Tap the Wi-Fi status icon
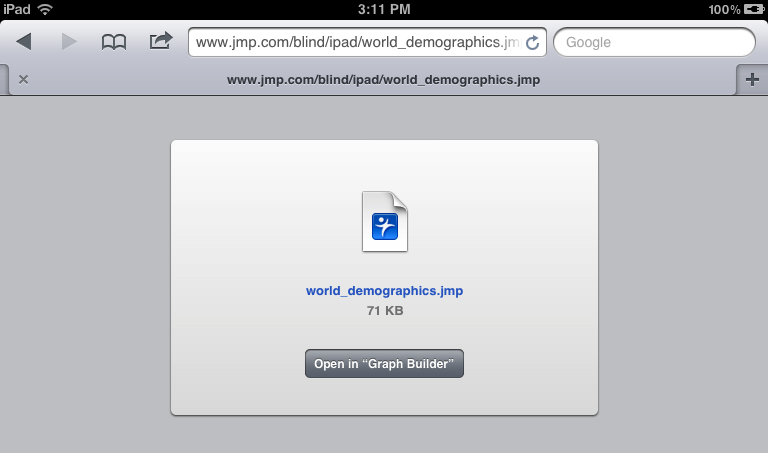Screen dimensions: 768x453 (x=45, y=9)
